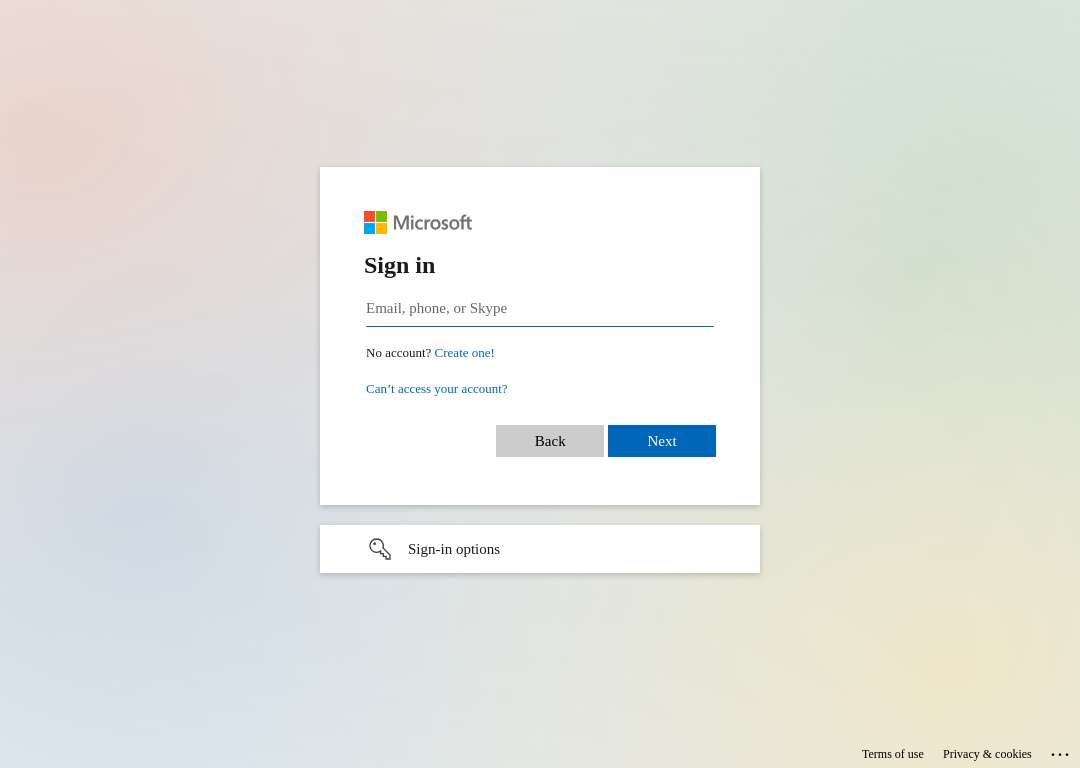The height and width of the screenshot is (768, 1080).
Task: Click the Sign in heading
Action: 399,265
